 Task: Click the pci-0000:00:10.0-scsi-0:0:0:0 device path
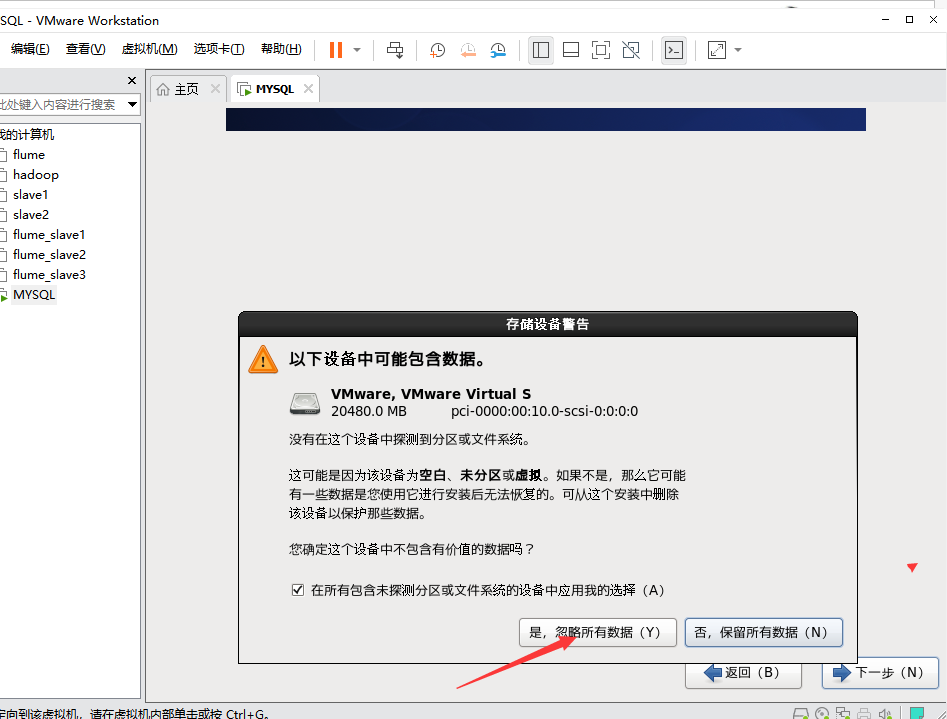coord(544,411)
